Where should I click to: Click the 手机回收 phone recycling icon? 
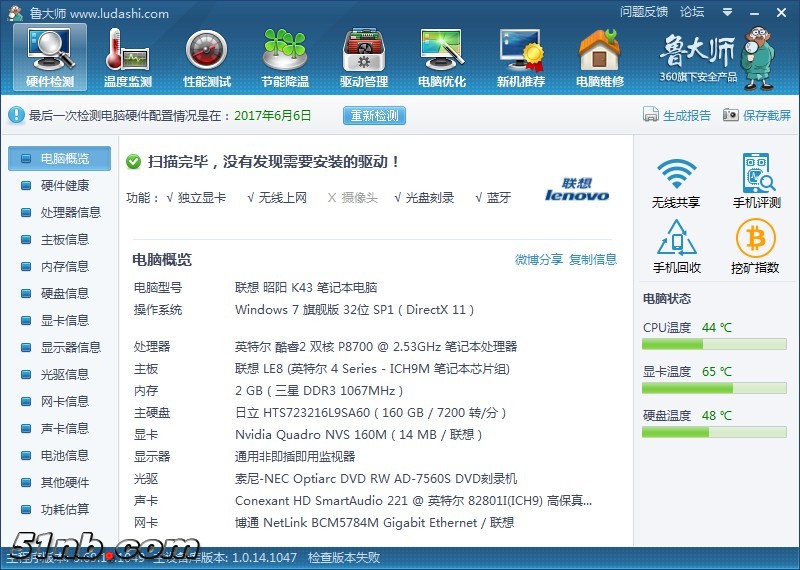click(x=676, y=247)
